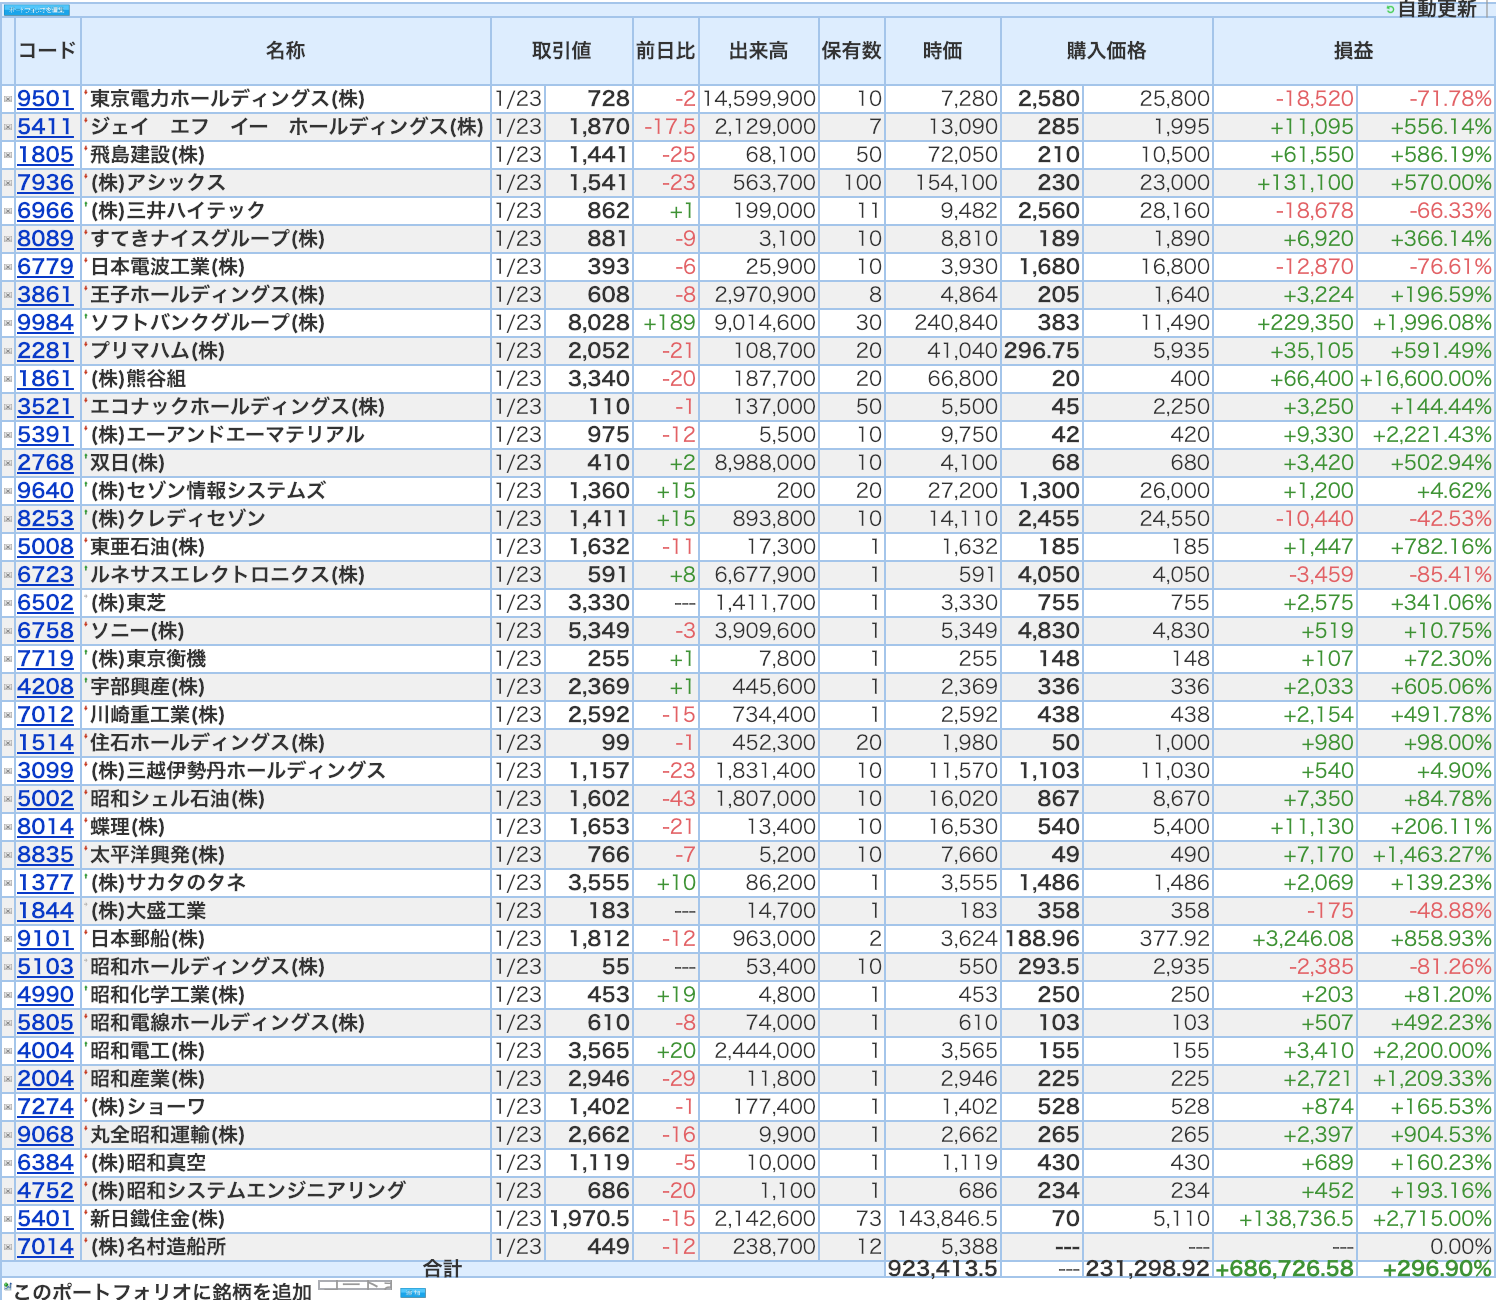Click the row icon left of code 9984
The image size is (1496, 1300).
click(8, 323)
